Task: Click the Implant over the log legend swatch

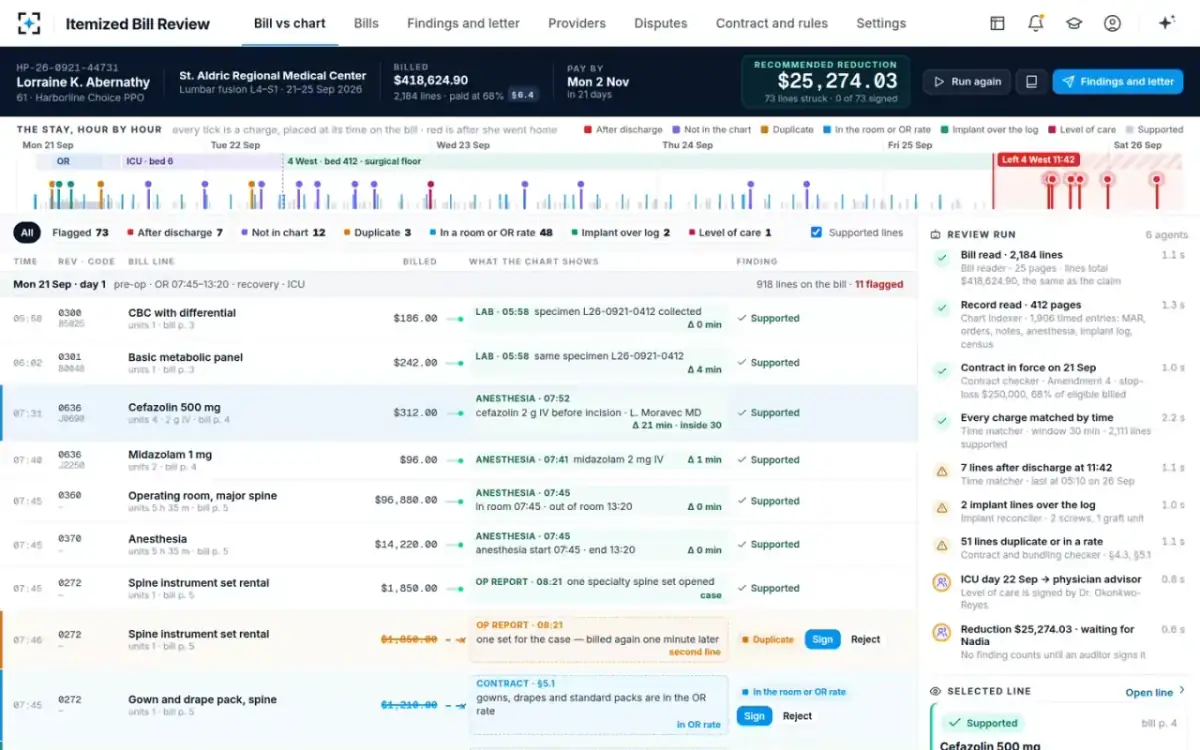Action: click(x=943, y=130)
